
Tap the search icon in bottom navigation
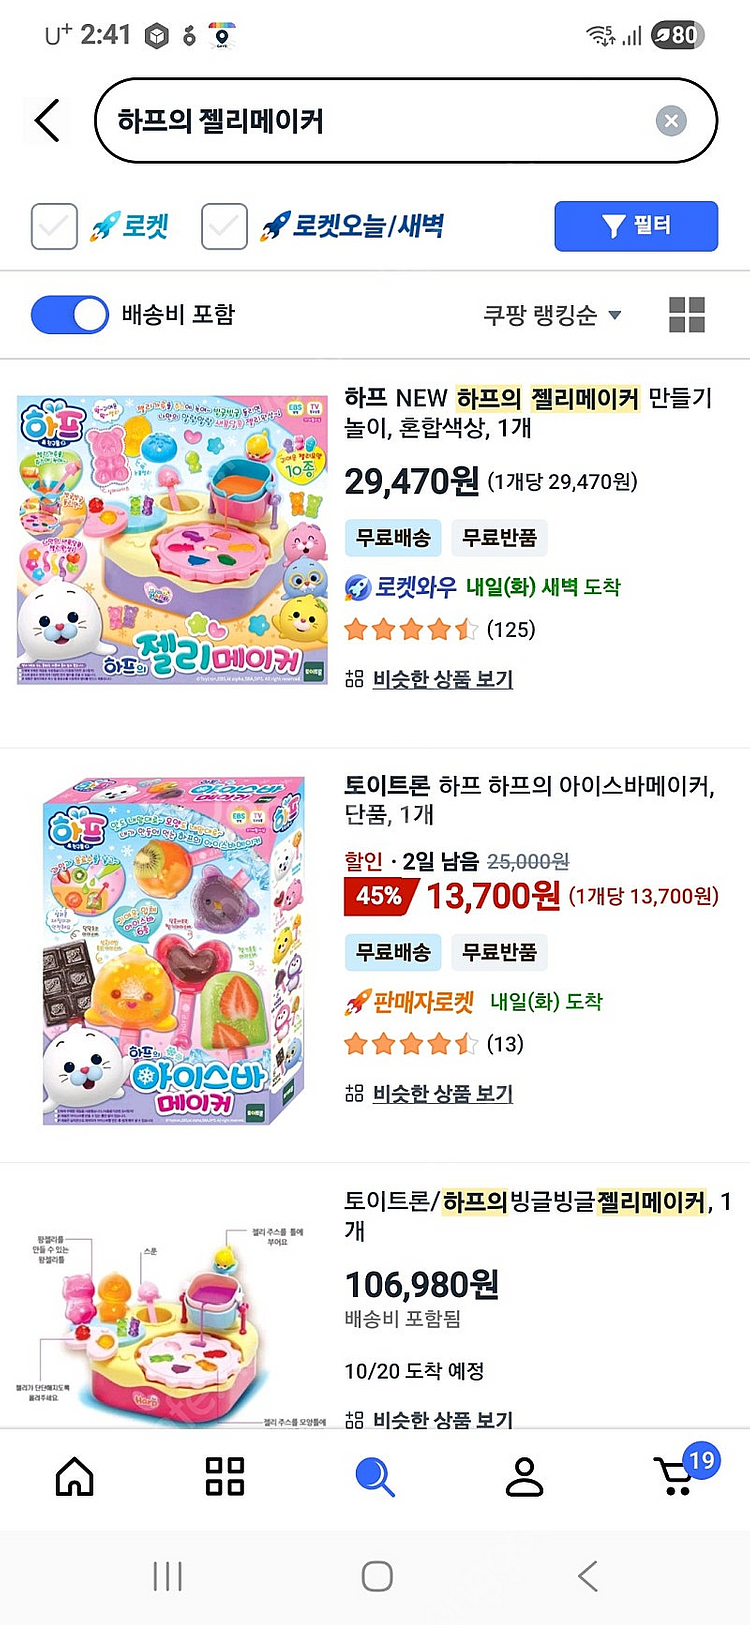click(375, 1476)
